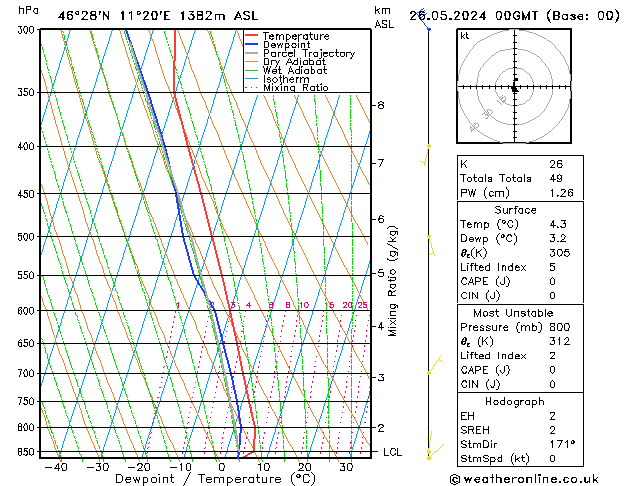This screenshot has width=629, height=486.
Task: Click the -40 temperature axis label
Action: point(56,468)
